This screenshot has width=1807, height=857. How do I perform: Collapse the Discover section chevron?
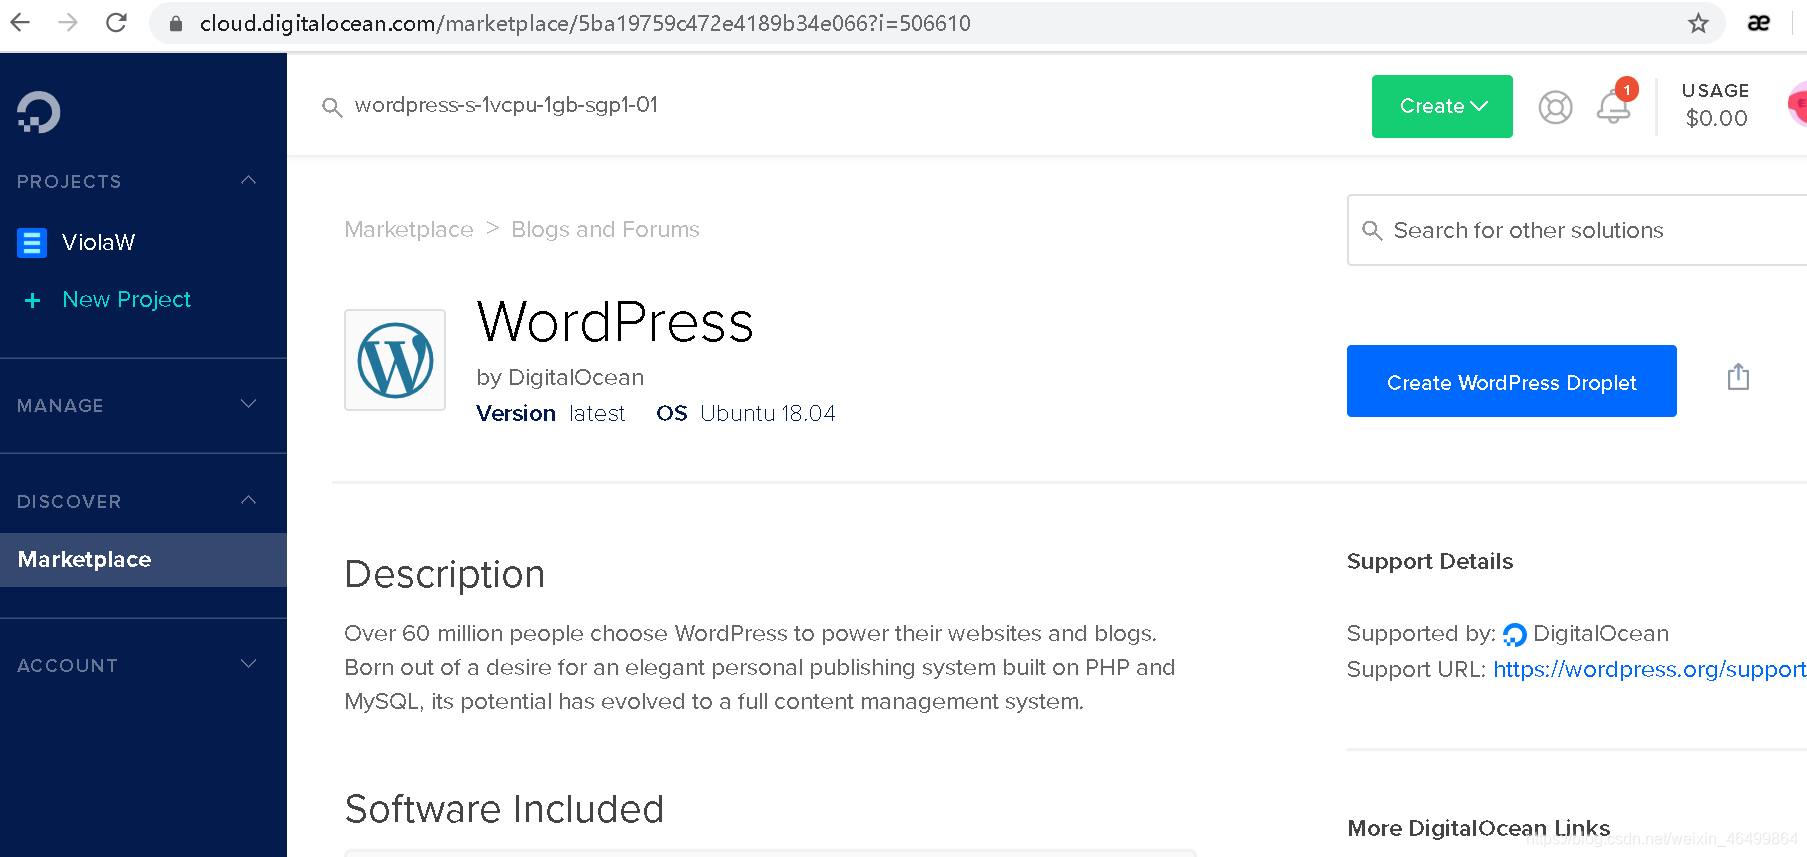click(249, 500)
